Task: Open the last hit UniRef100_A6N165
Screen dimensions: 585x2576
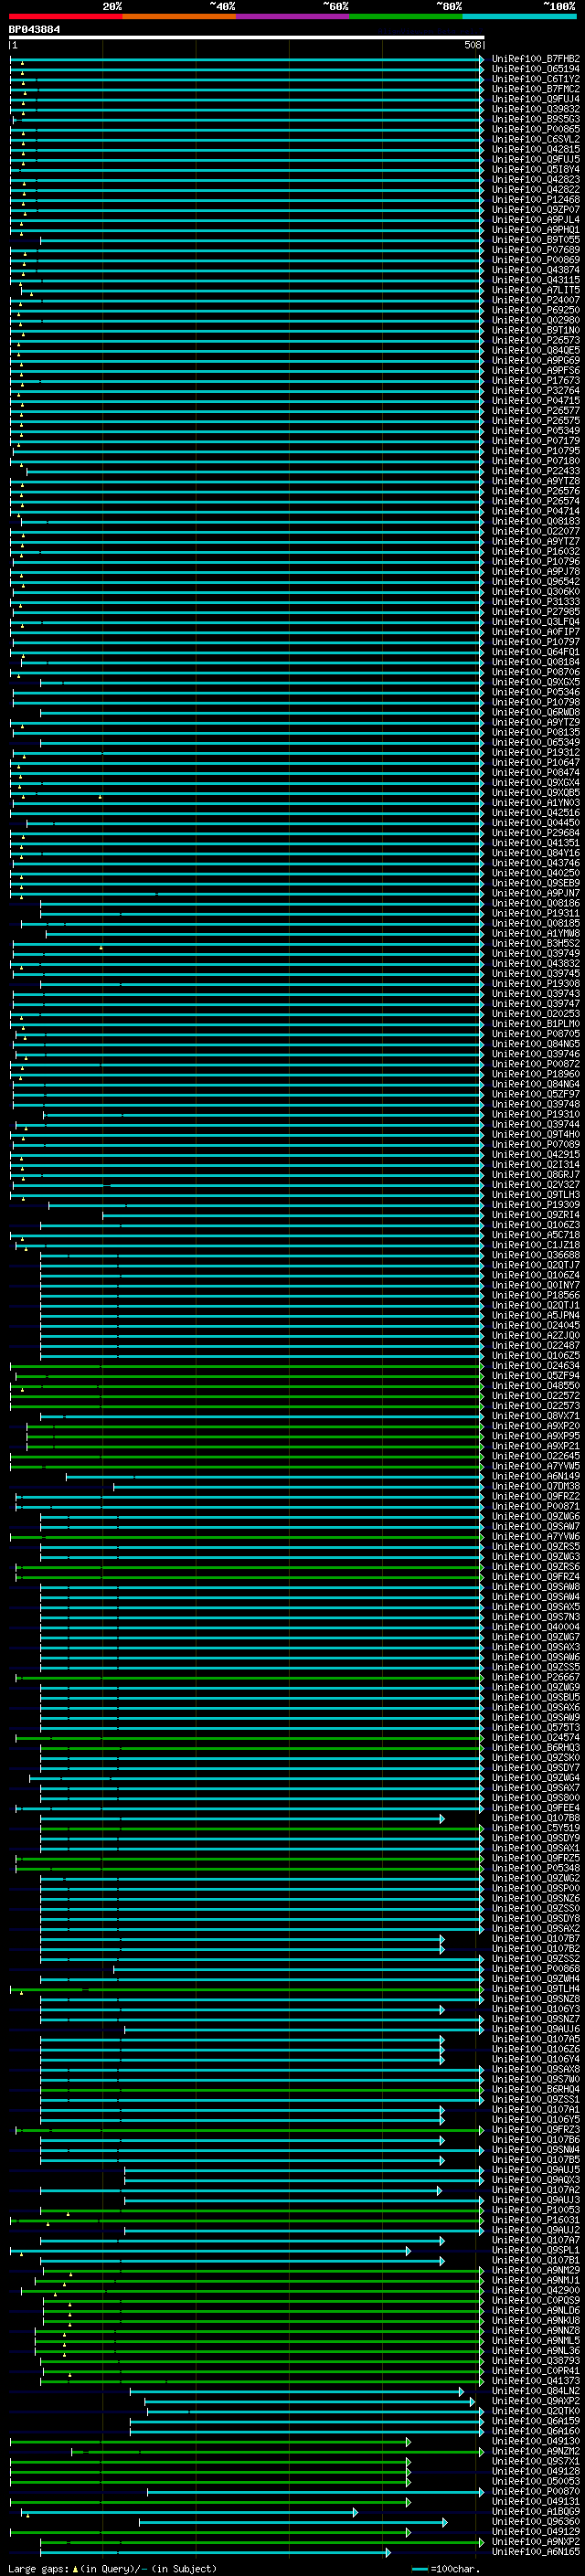Action: pos(535,2552)
